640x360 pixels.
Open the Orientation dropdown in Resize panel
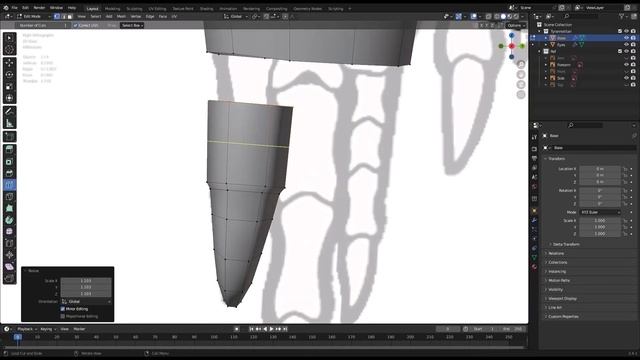click(x=86, y=301)
